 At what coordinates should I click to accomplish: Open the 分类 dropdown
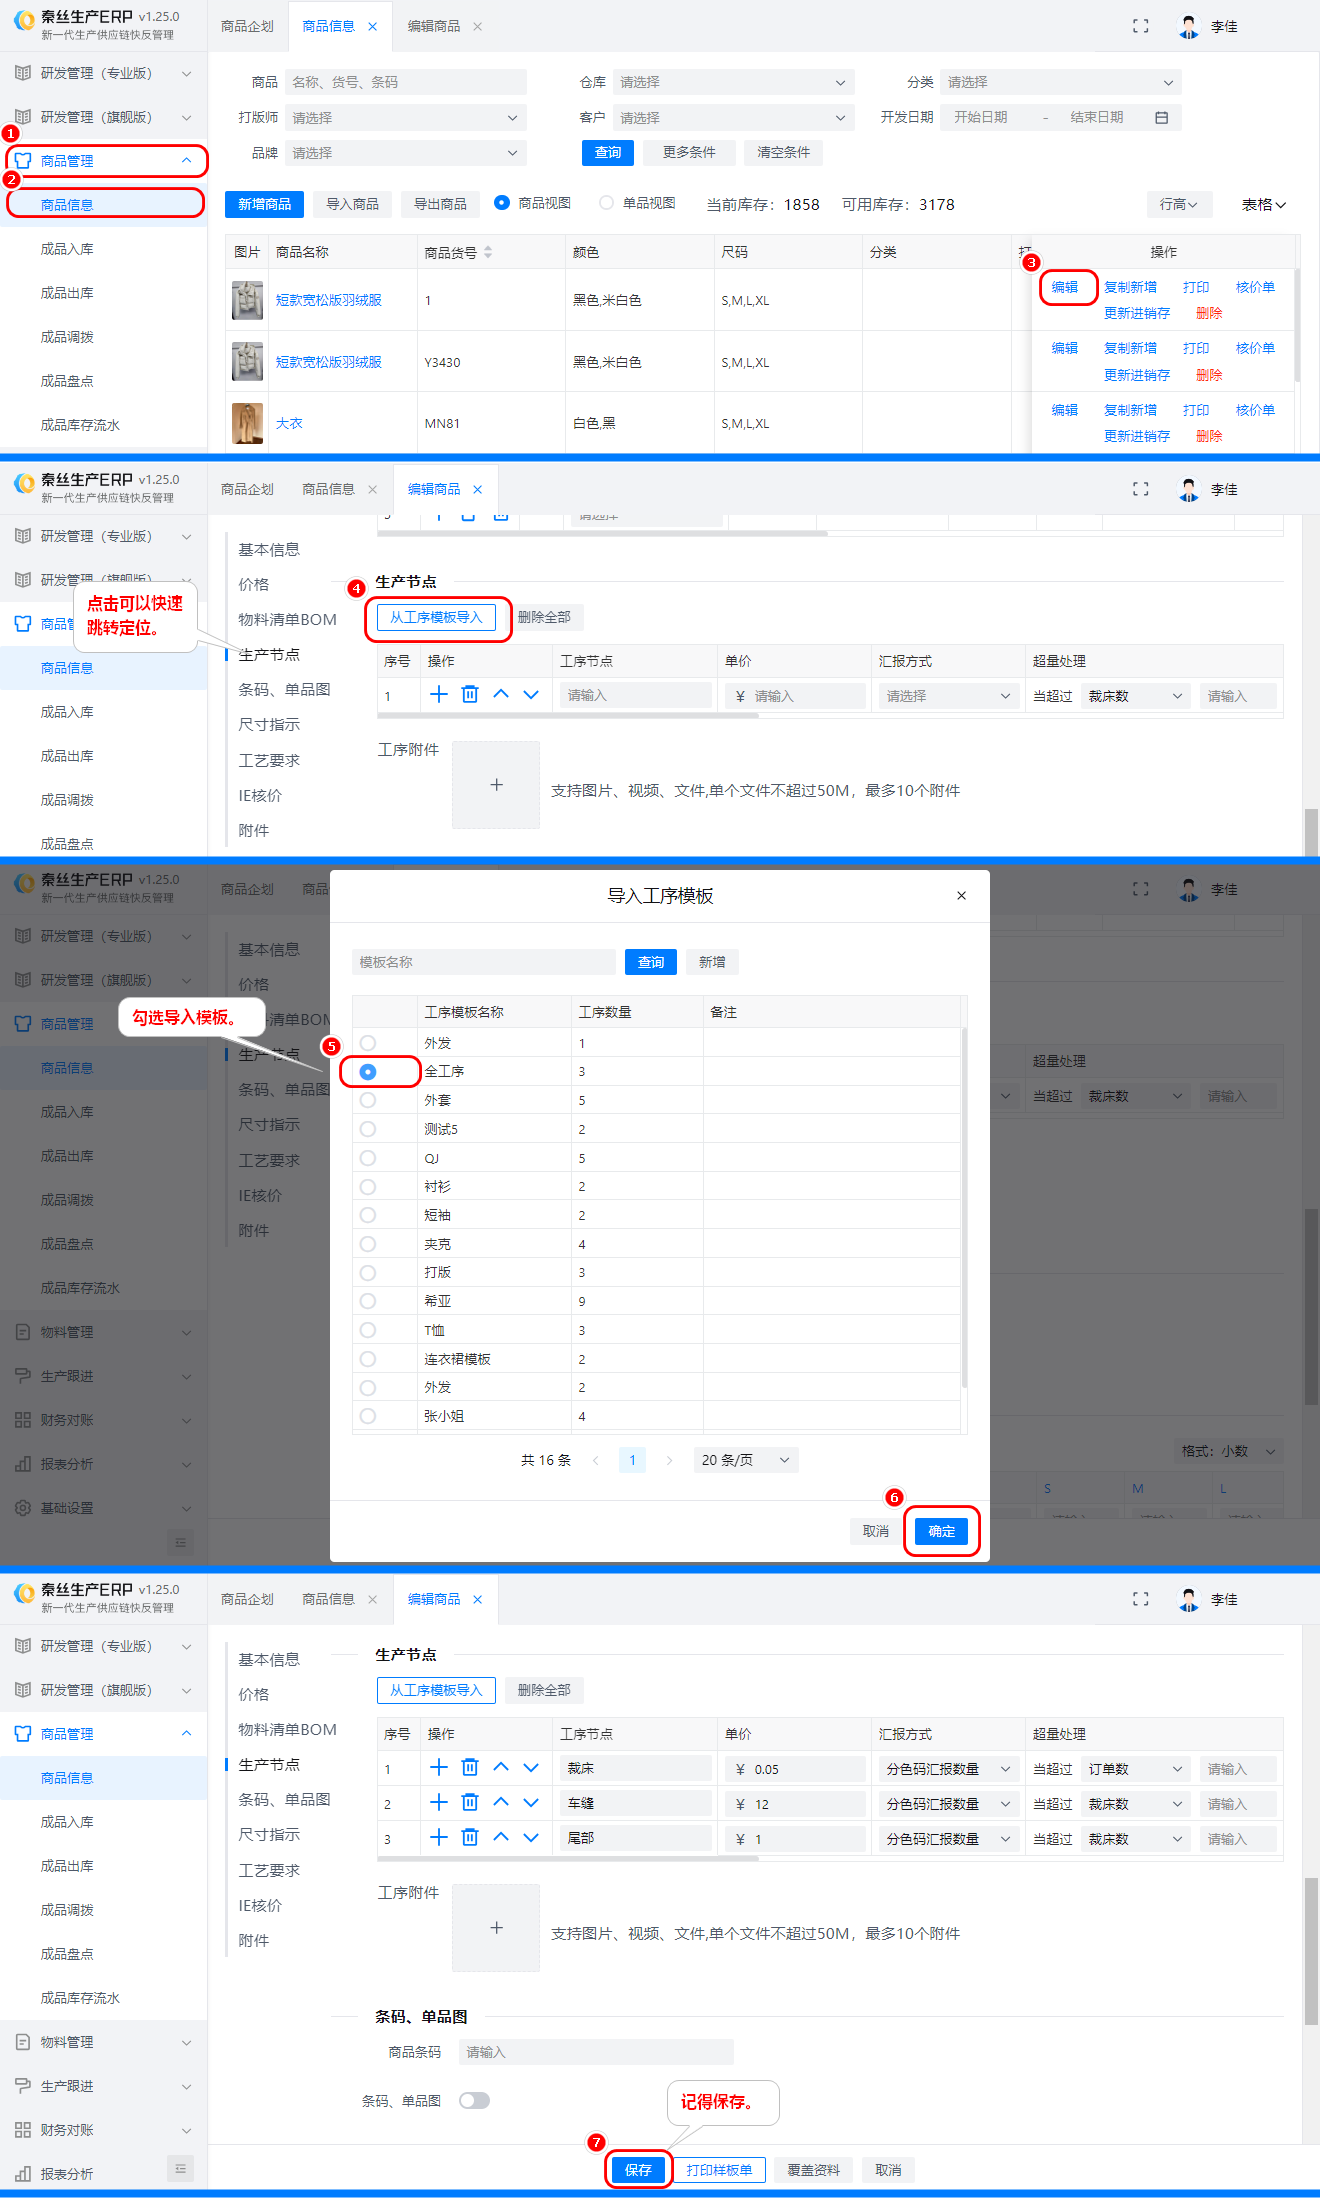[x=1061, y=82]
